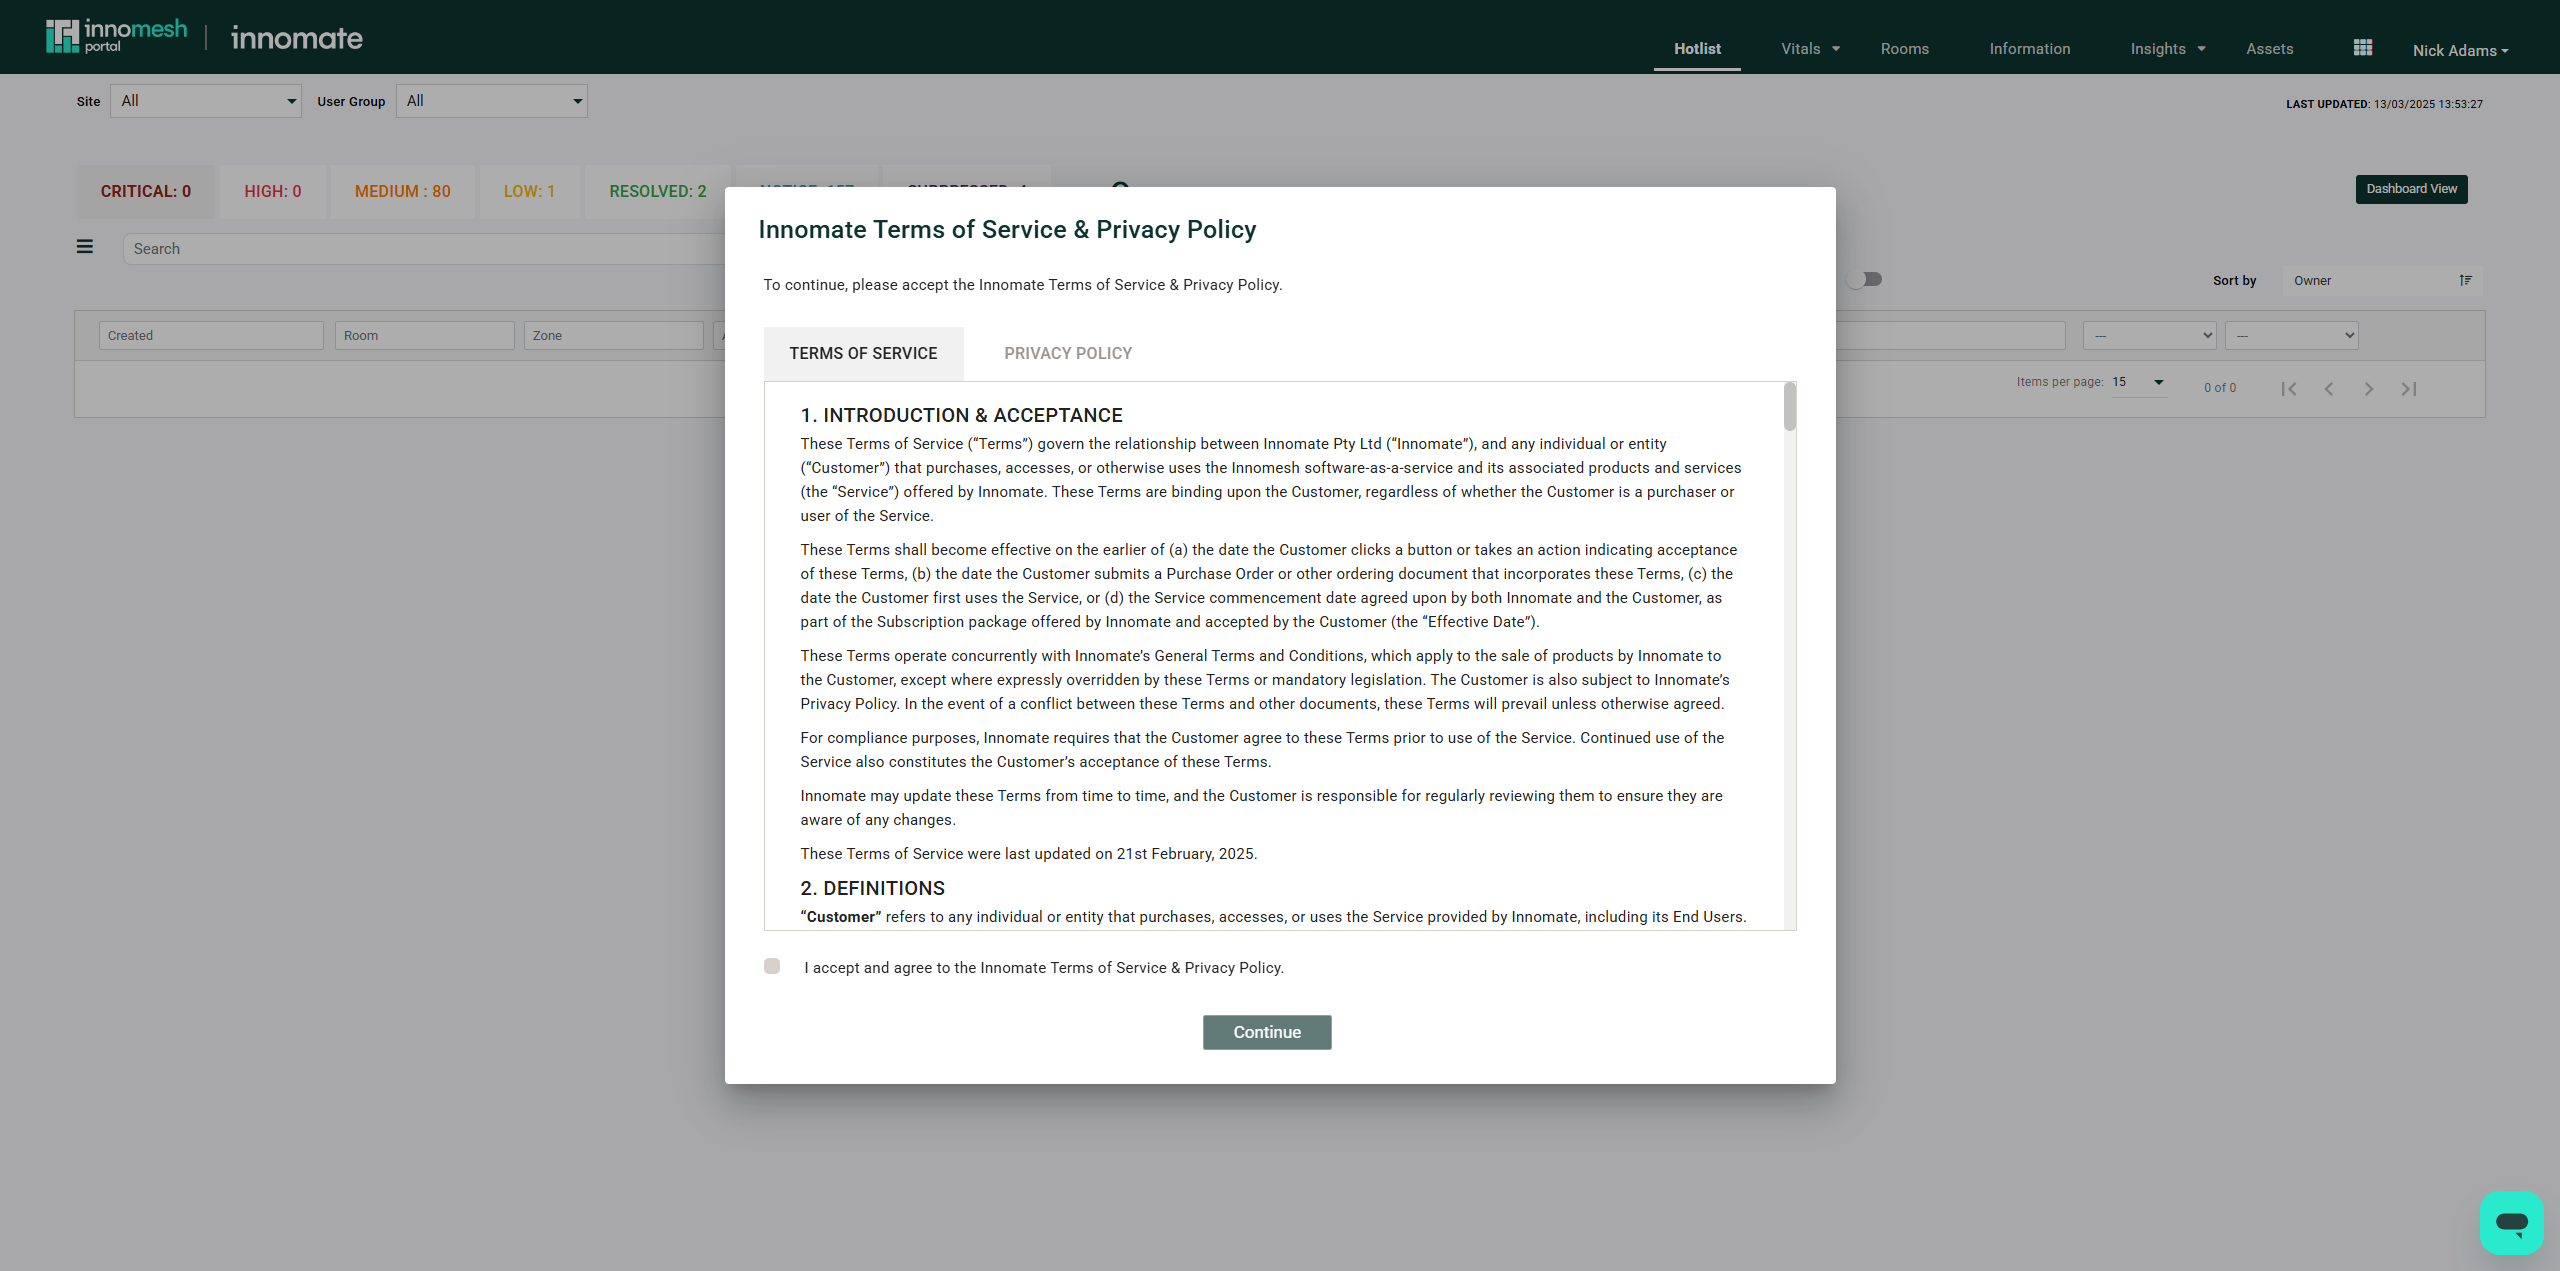This screenshot has width=2560, height=1271.
Task: Open the first filter select in table header
Action: pos(2150,335)
